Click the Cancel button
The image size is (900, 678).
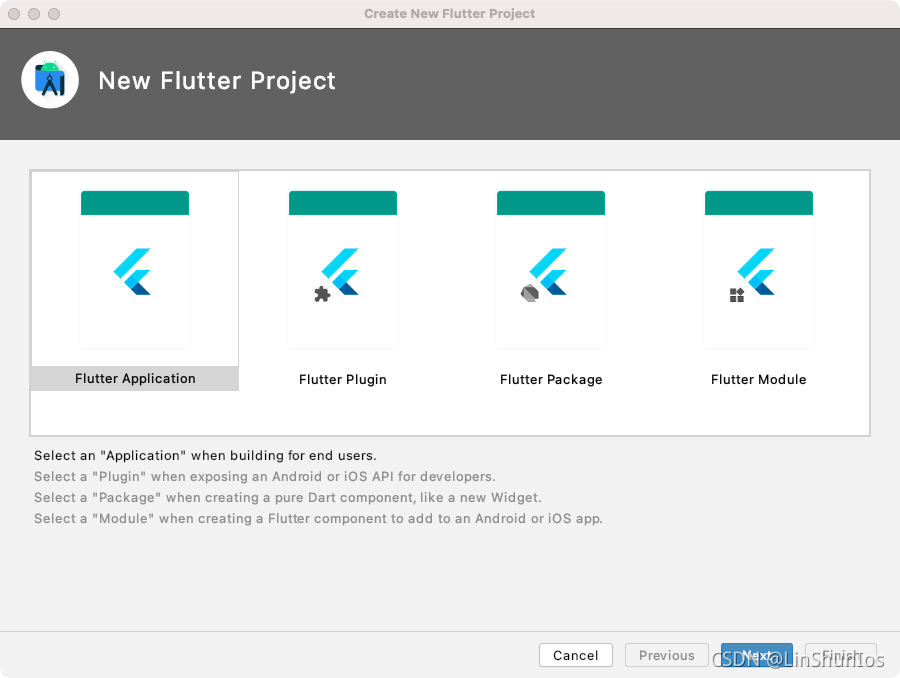click(x=576, y=655)
